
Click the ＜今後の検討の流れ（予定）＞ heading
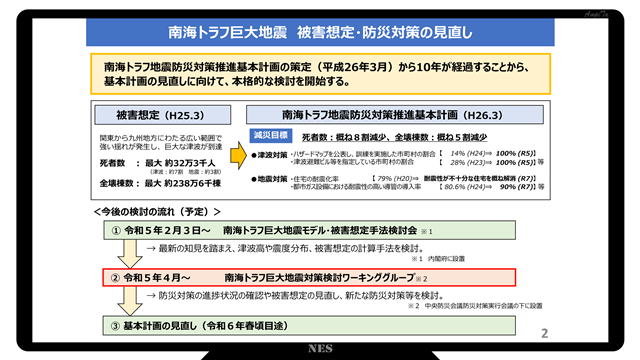pyautogui.click(x=157, y=211)
